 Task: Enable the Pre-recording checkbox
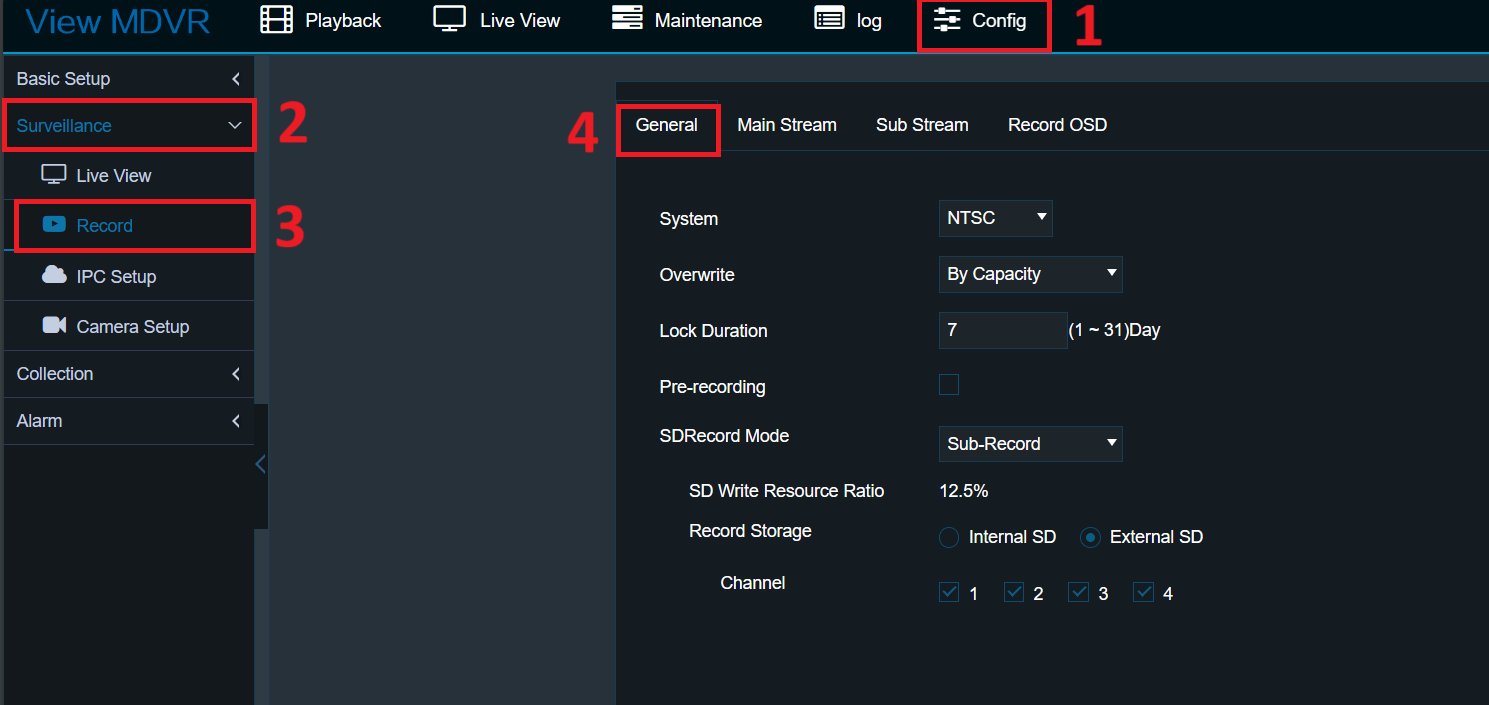coord(949,385)
